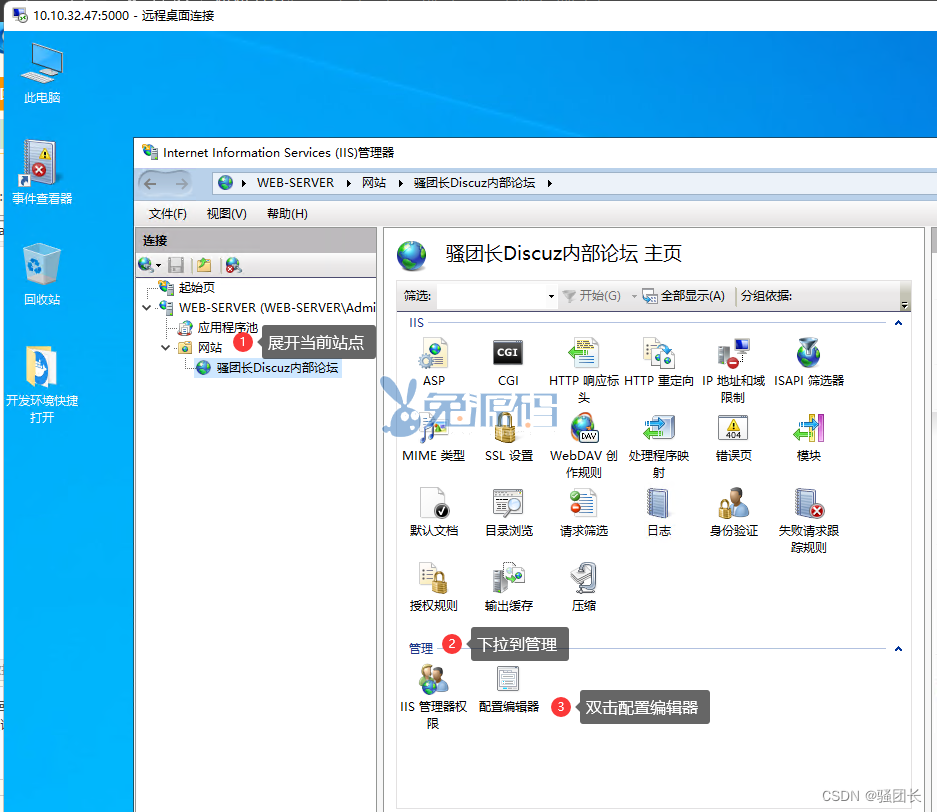Select 骚团长Discuz内部论坛 site in the tree

[277, 367]
